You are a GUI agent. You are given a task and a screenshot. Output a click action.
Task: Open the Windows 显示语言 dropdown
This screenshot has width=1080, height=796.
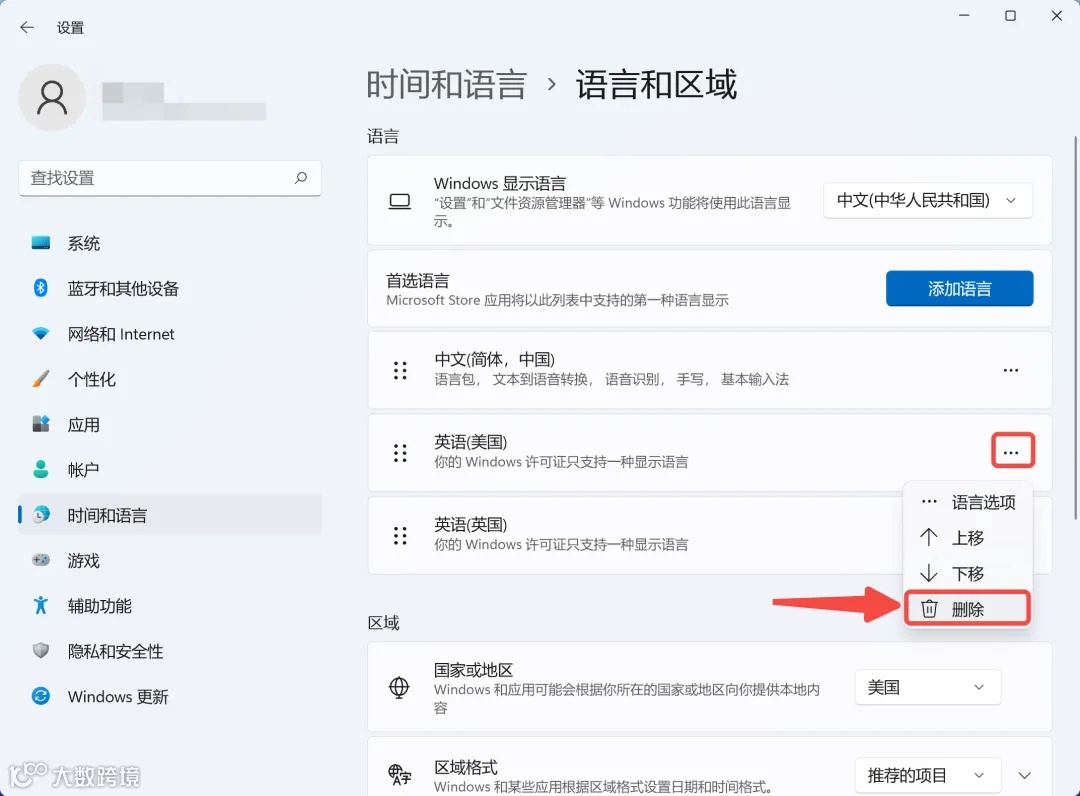pyautogui.click(x=928, y=200)
